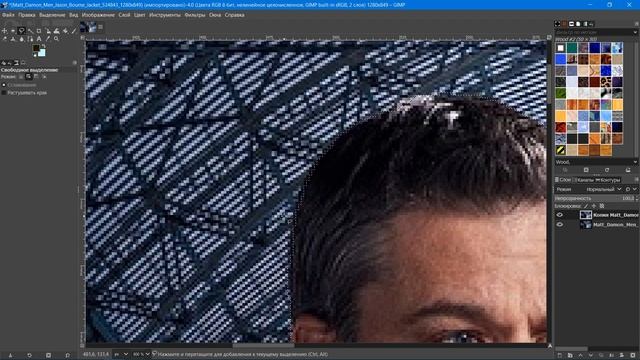Pick the yellow-black striped warning pattern

click(x=561, y=150)
